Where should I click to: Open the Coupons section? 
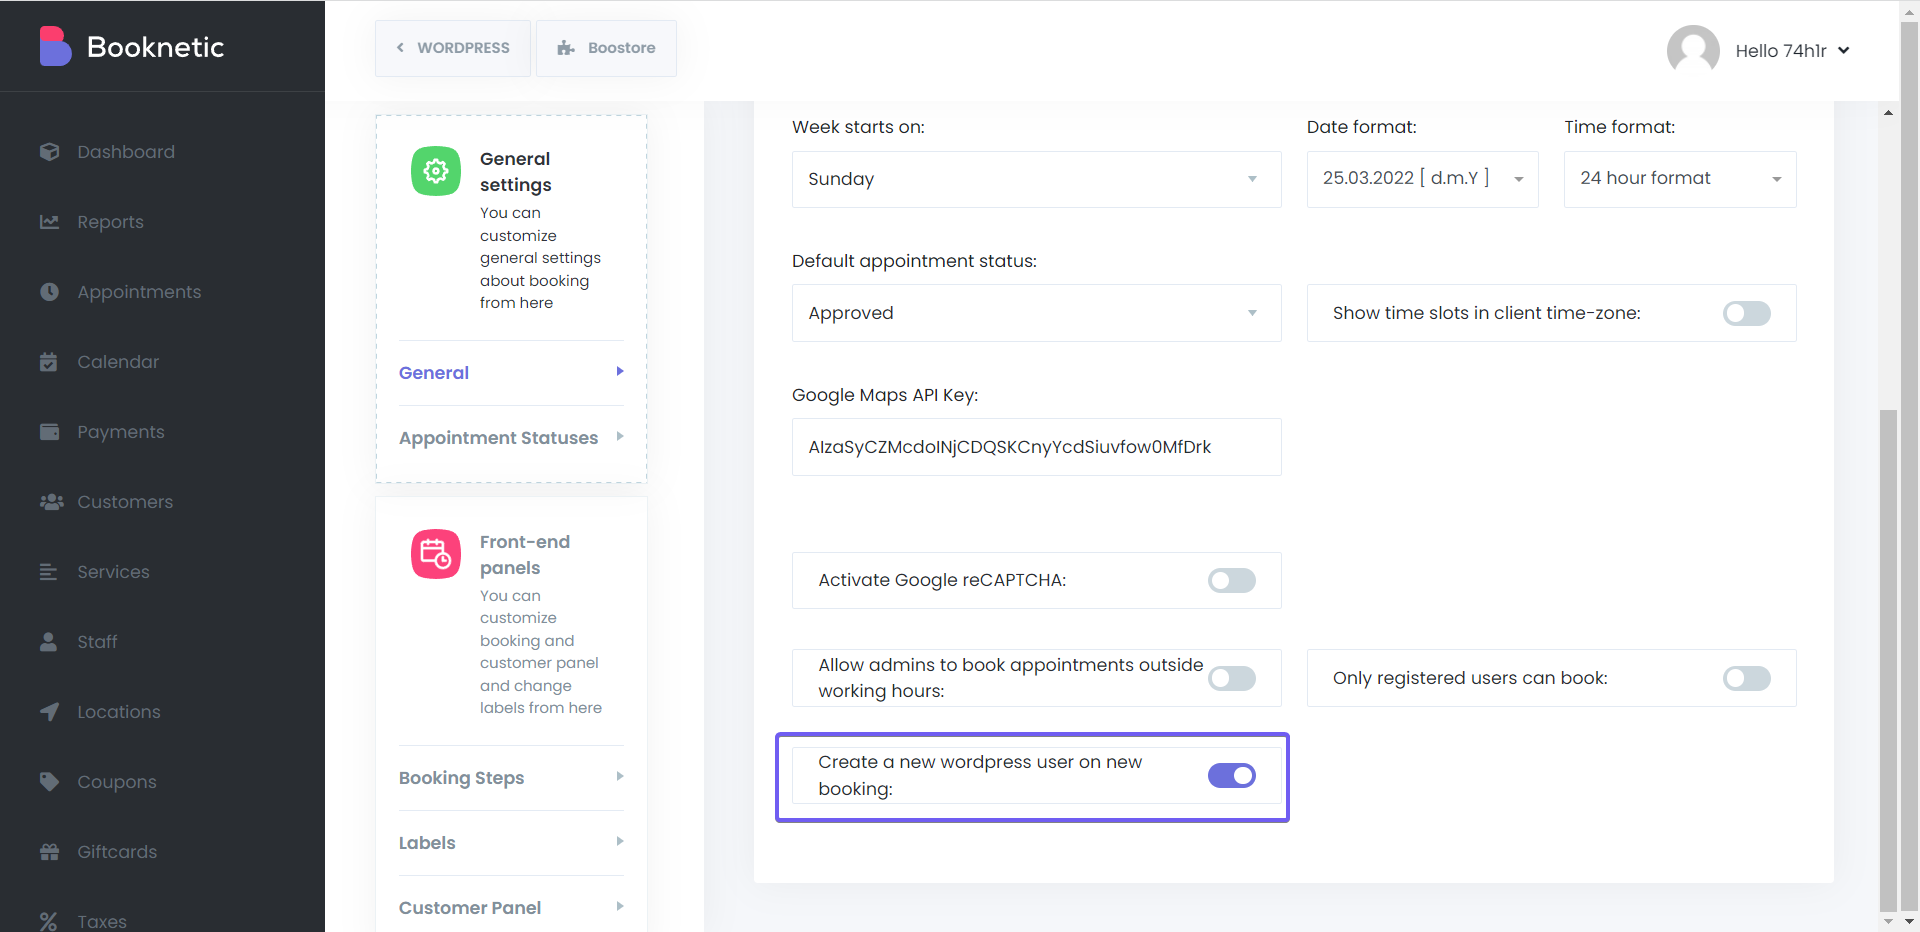[x=116, y=781]
